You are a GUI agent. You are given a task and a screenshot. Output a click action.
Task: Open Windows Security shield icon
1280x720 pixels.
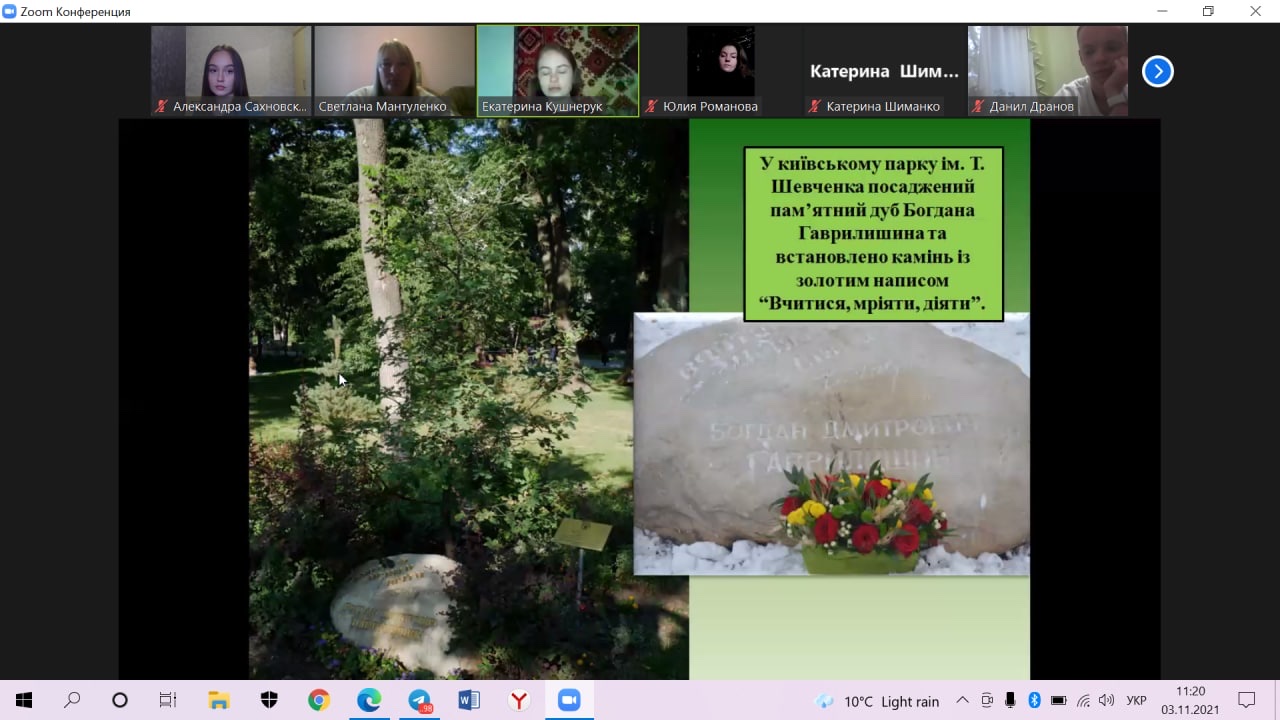pyautogui.click(x=269, y=700)
